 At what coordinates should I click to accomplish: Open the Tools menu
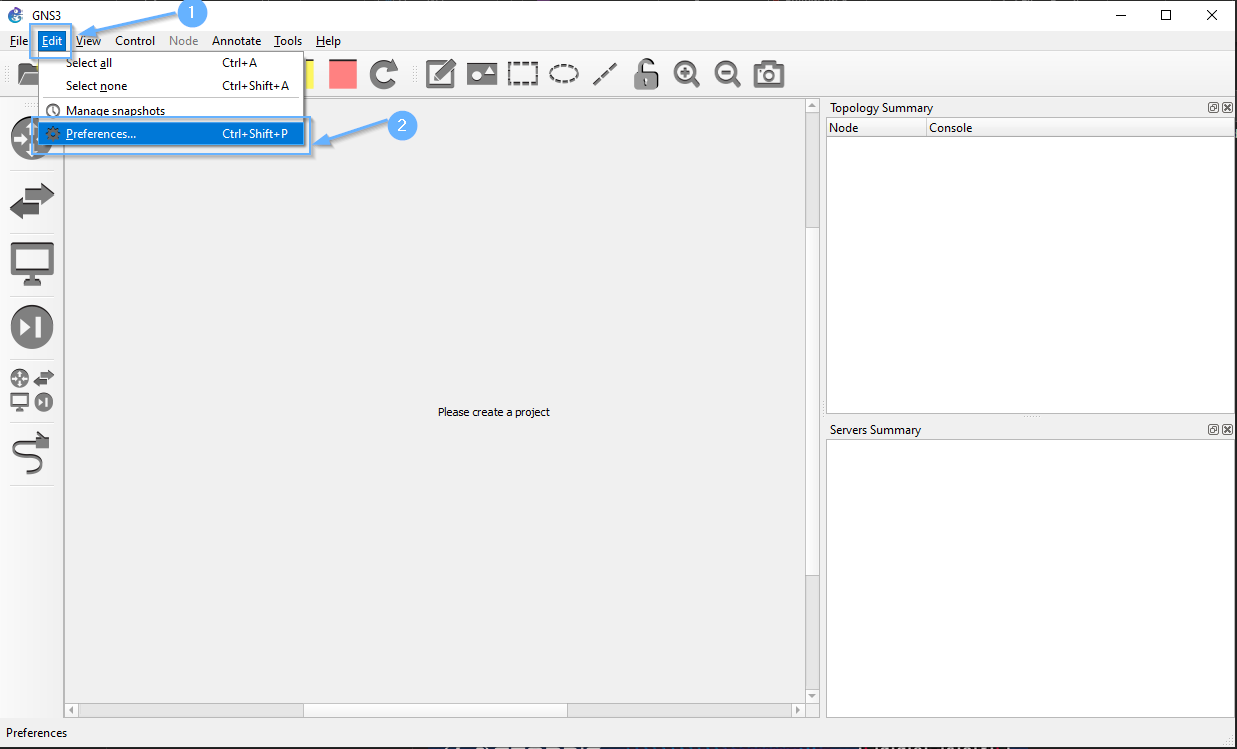pos(288,41)
